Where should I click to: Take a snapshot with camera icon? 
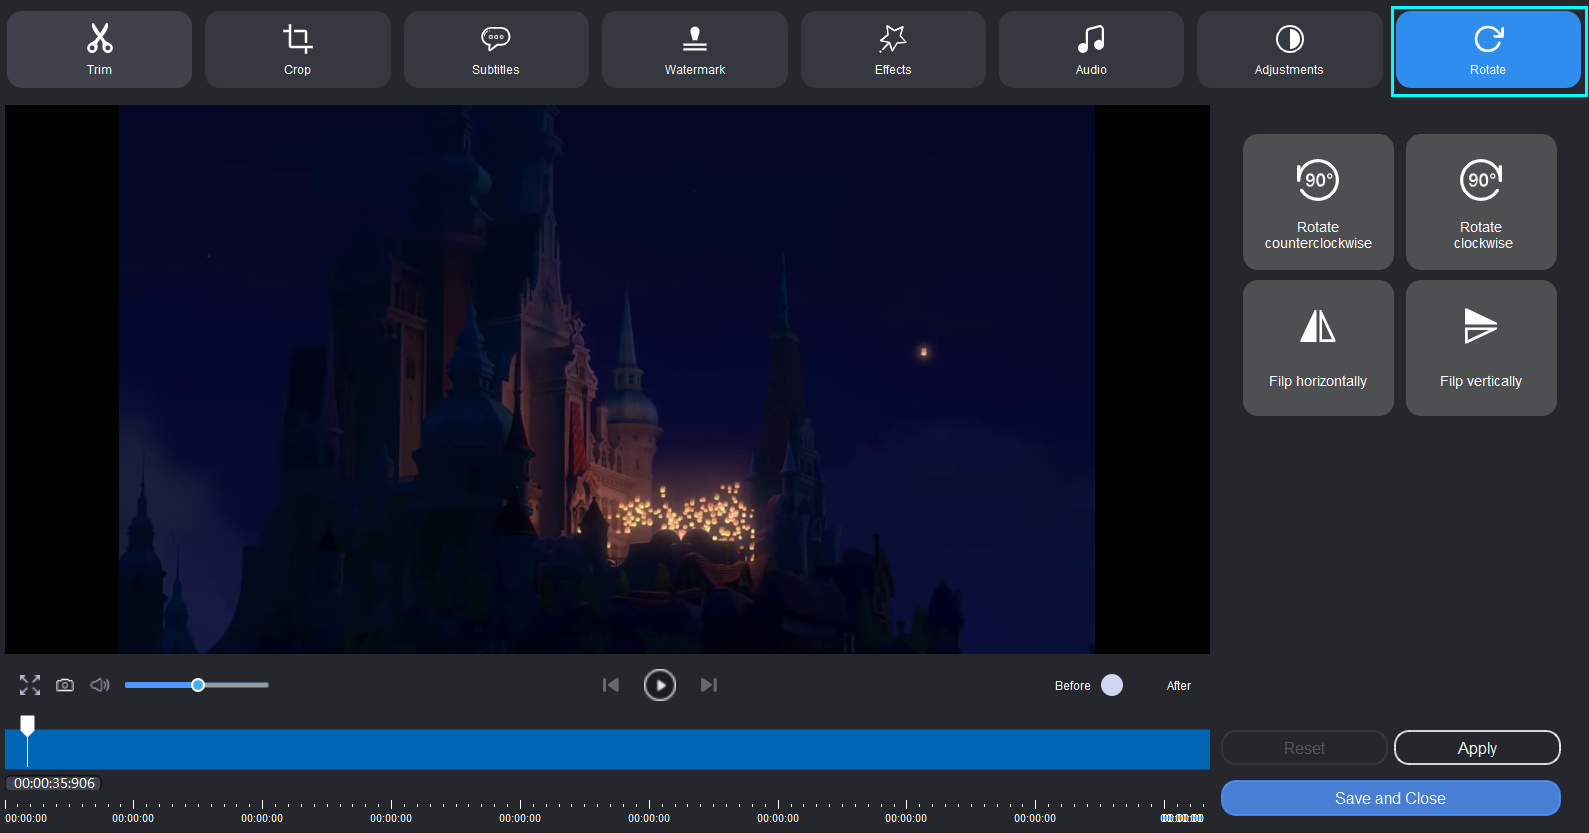point(65,685)
